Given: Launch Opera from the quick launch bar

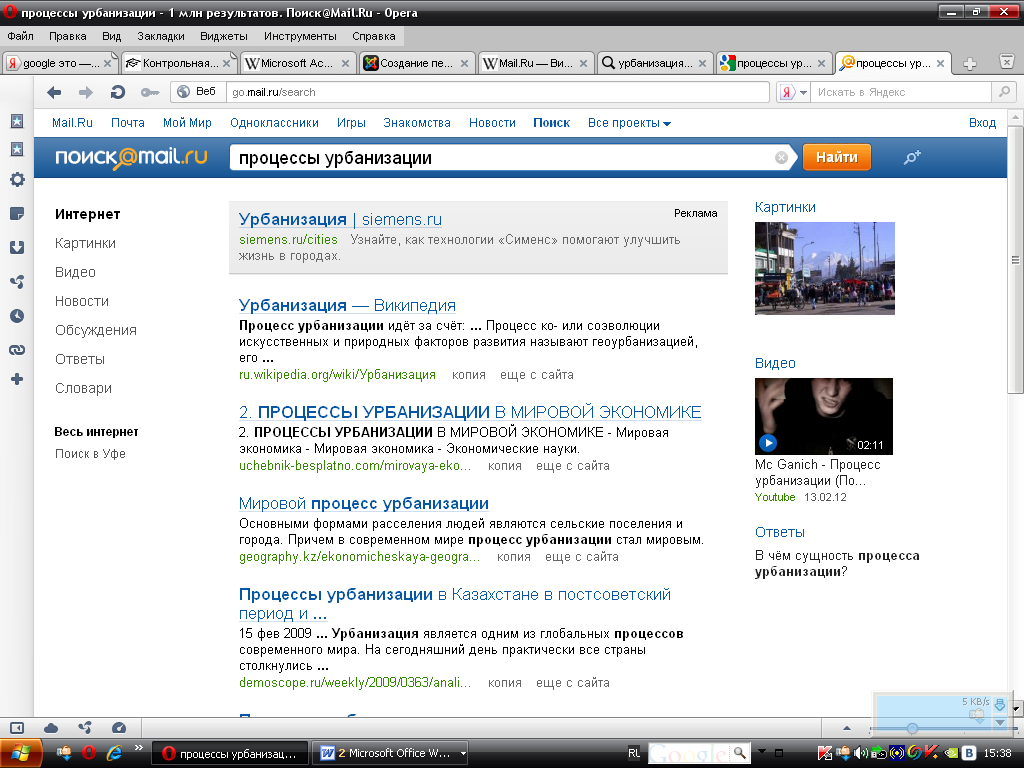Looking at the screenshot, I should [89, 752].
